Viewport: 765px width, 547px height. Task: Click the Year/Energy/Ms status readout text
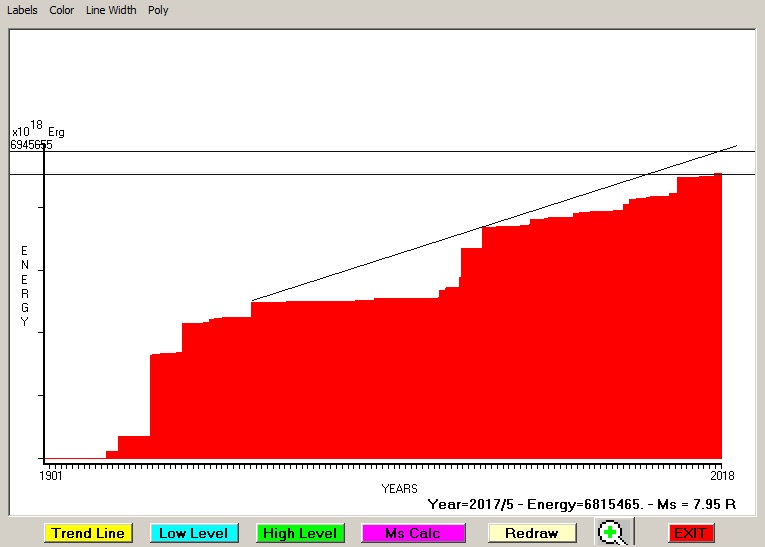pos(581,505)
